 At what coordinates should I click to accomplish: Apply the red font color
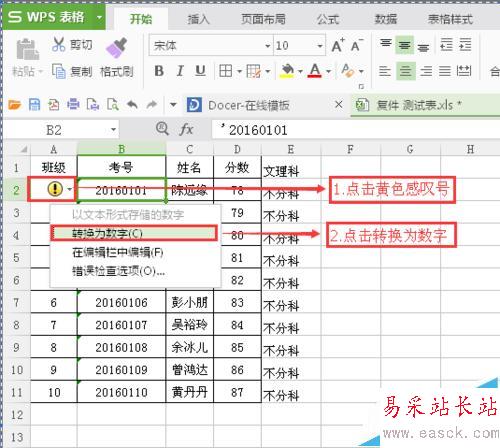[315, 71]
